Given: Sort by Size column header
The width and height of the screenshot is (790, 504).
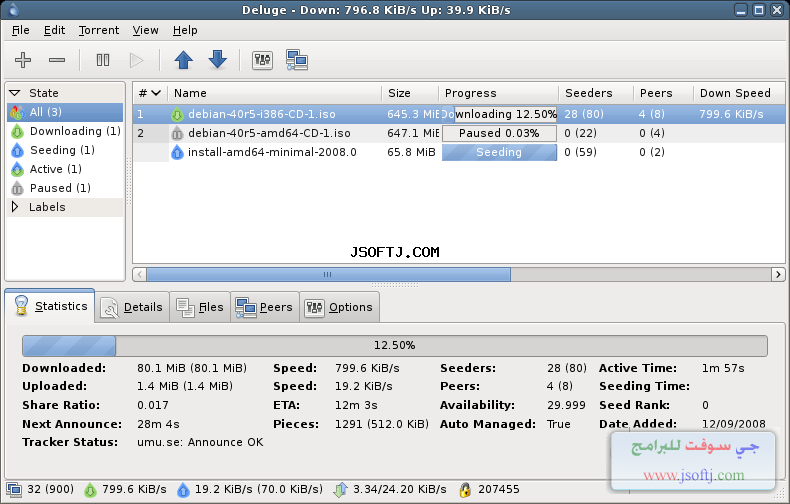Looking at the screenshot, I should pyautogui.click(x=410, y=93).
